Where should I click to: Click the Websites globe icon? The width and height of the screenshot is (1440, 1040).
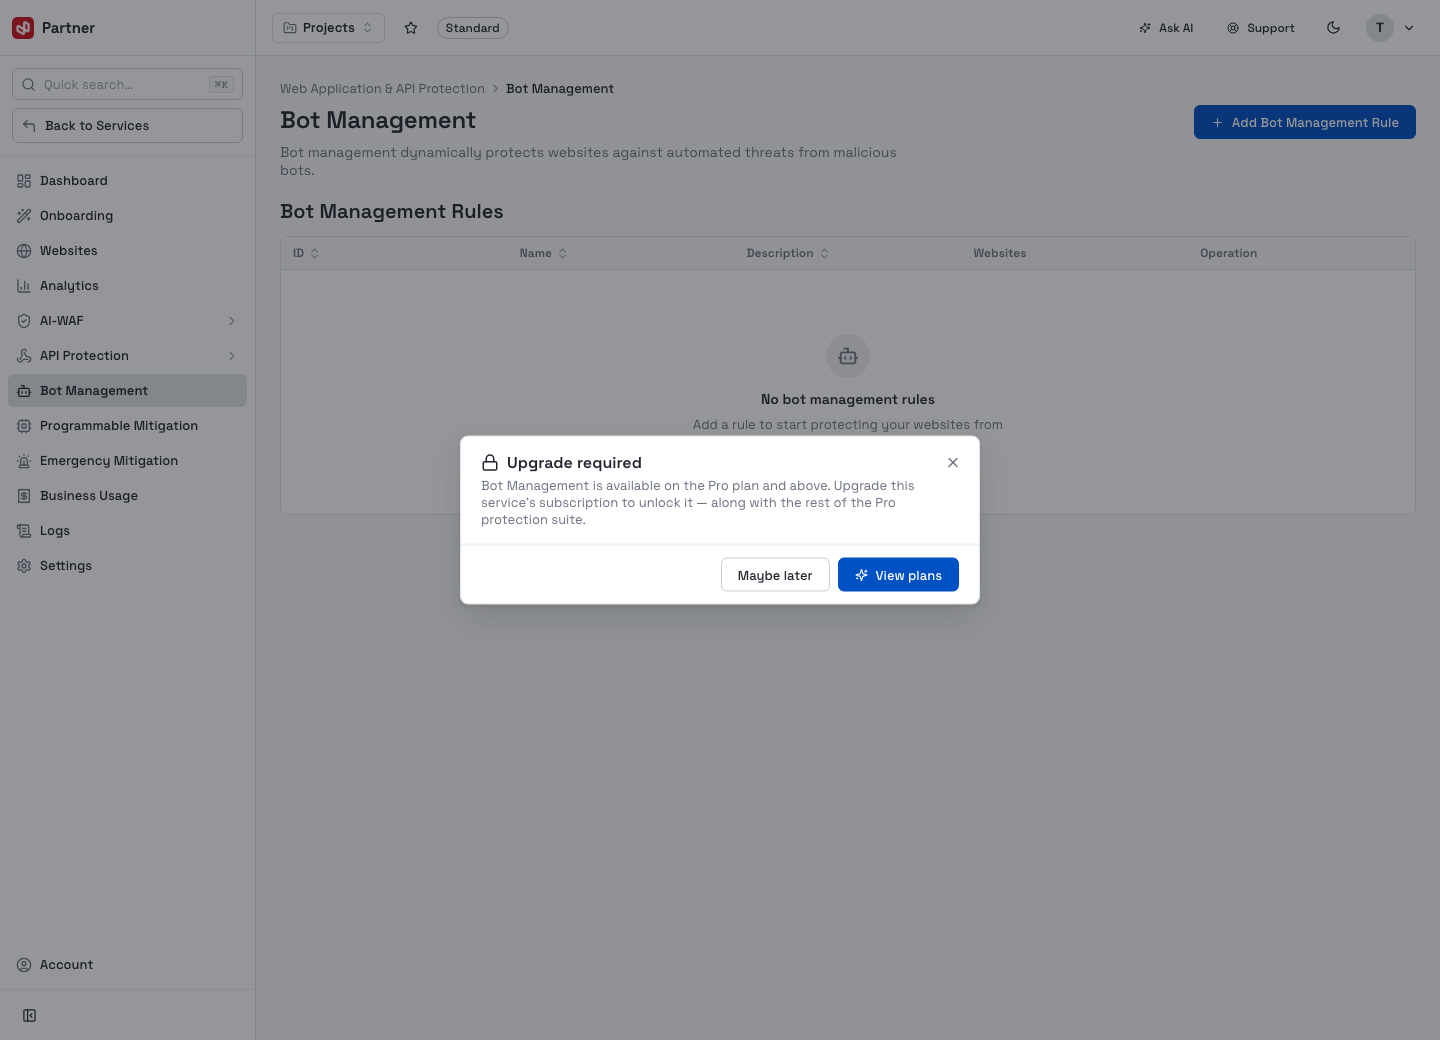tap(24, 251)
